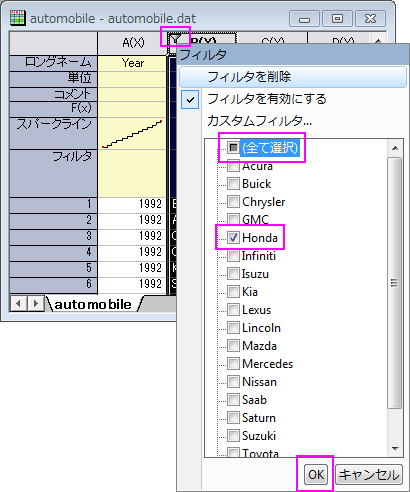
Task: Check the Kia checkbox
Action: click(233, 292)
